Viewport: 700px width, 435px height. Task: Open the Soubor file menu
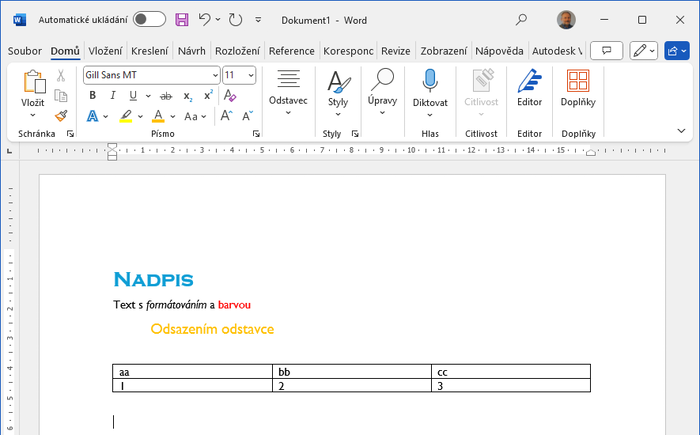[x=26, y=50]
